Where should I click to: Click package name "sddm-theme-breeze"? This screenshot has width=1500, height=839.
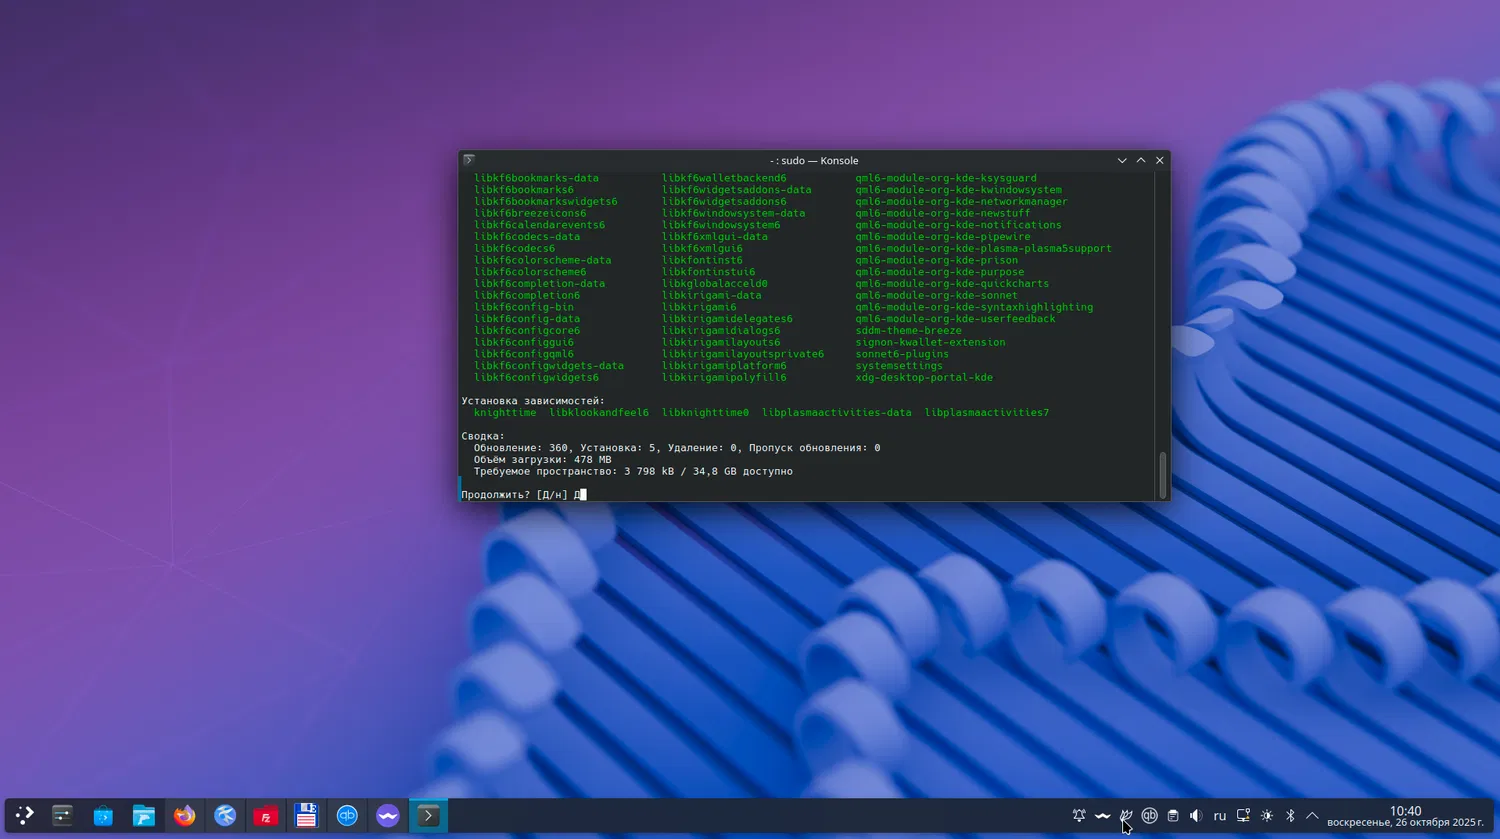tap(909, 331)
